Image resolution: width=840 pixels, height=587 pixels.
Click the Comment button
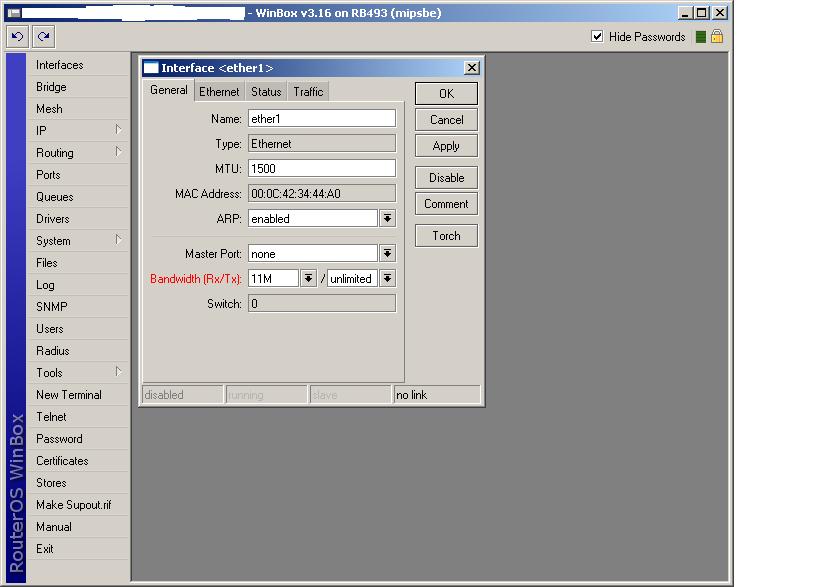[x=446, y=204]
